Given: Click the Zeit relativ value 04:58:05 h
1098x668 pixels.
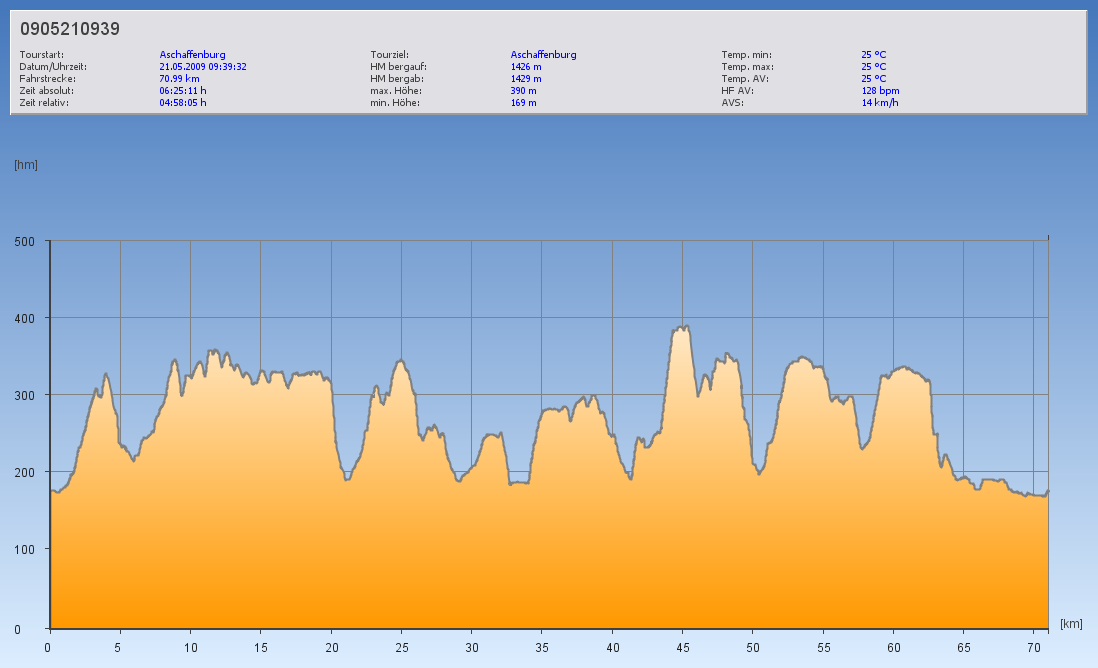Looking at the screenshot, I should (183, 102).
